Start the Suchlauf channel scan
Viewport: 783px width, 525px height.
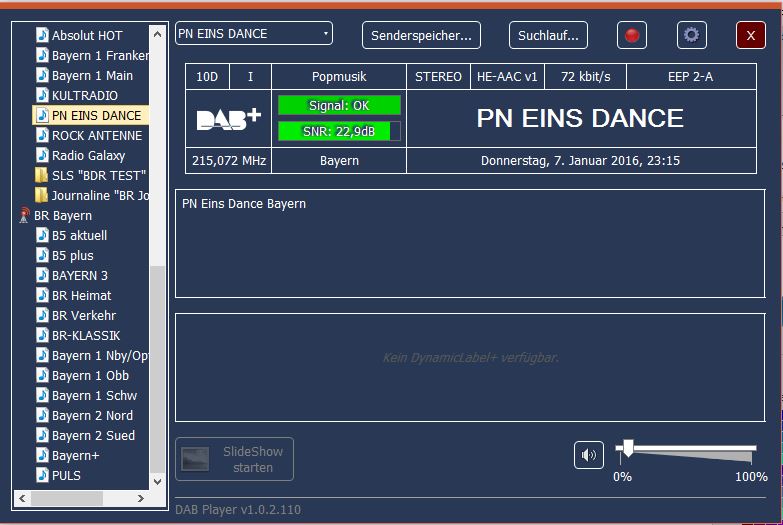coord(548,36)
